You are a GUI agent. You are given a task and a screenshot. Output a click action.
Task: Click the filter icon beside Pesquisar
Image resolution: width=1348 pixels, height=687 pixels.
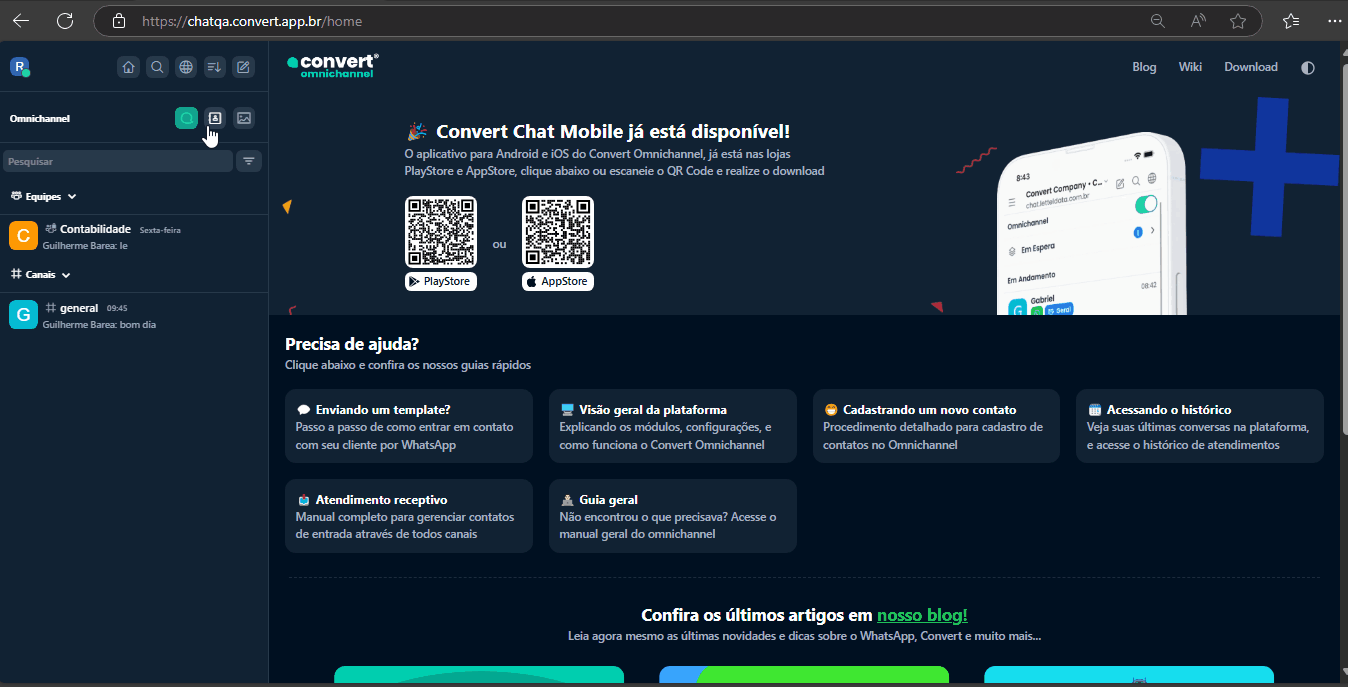[249, 161]
